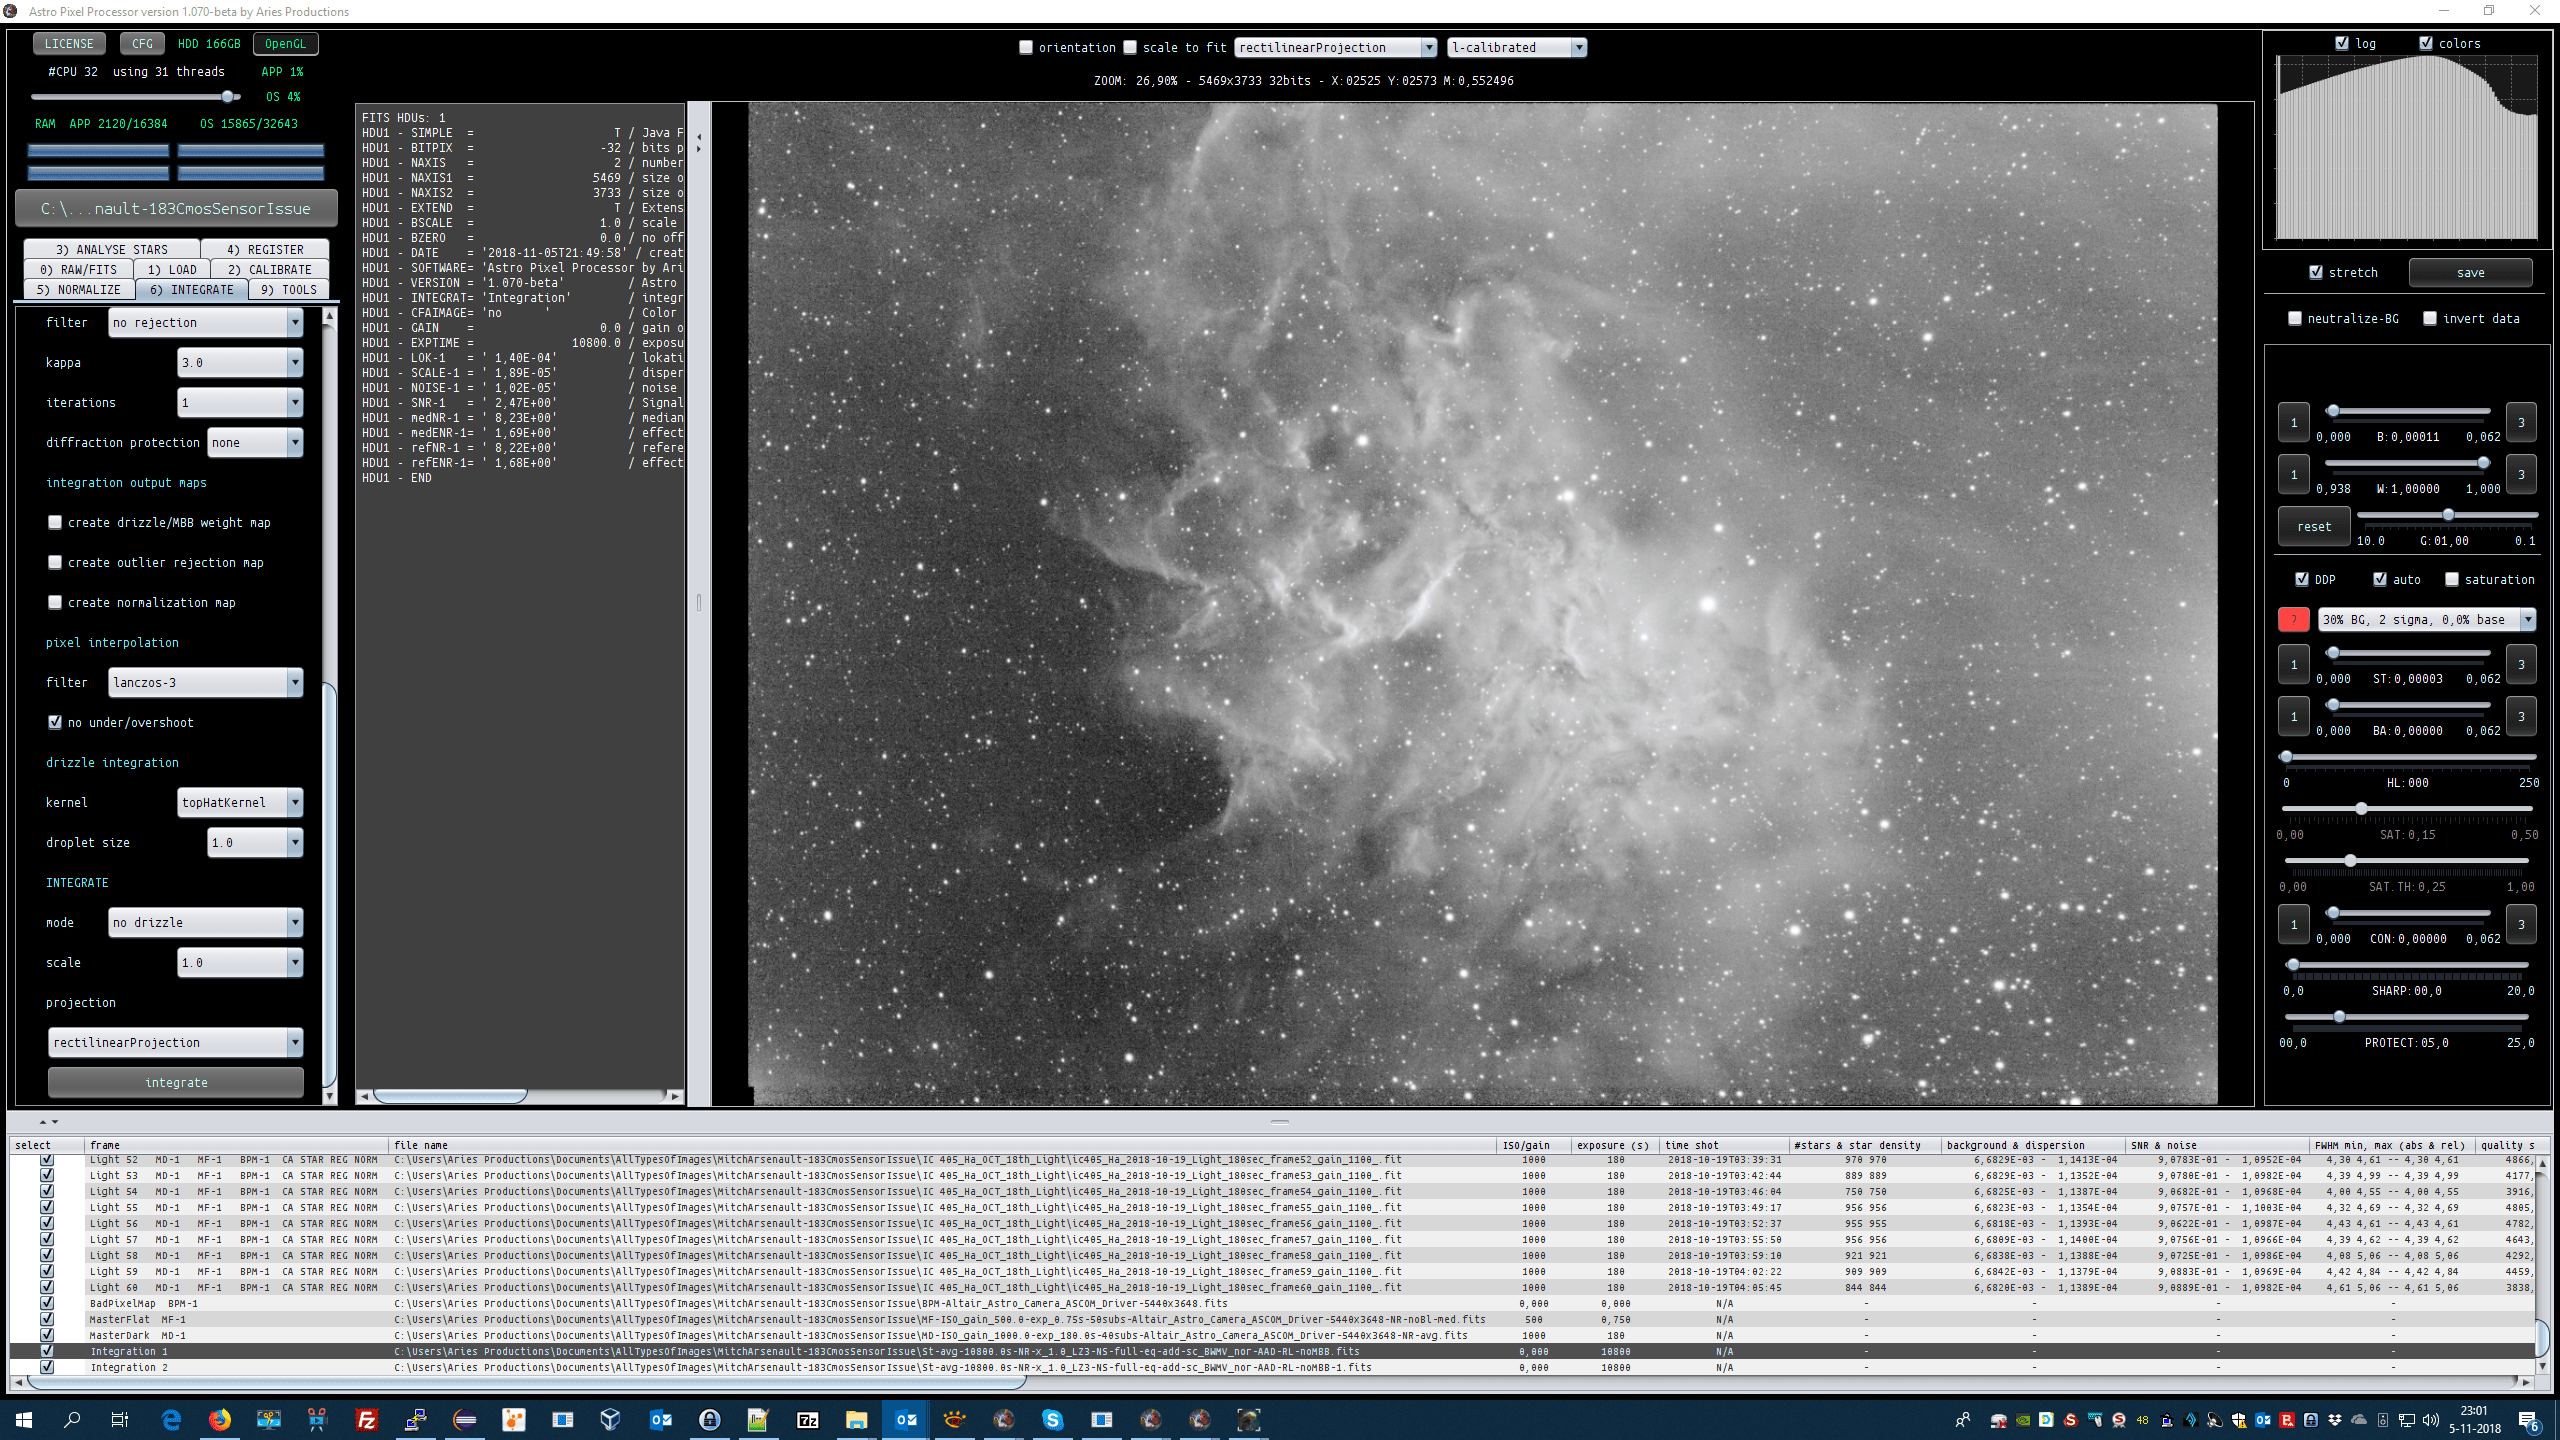Open the integrate mode dropdown (no drizzle)
This screenshot has width=2560, height=1440.
click(205, 922)
